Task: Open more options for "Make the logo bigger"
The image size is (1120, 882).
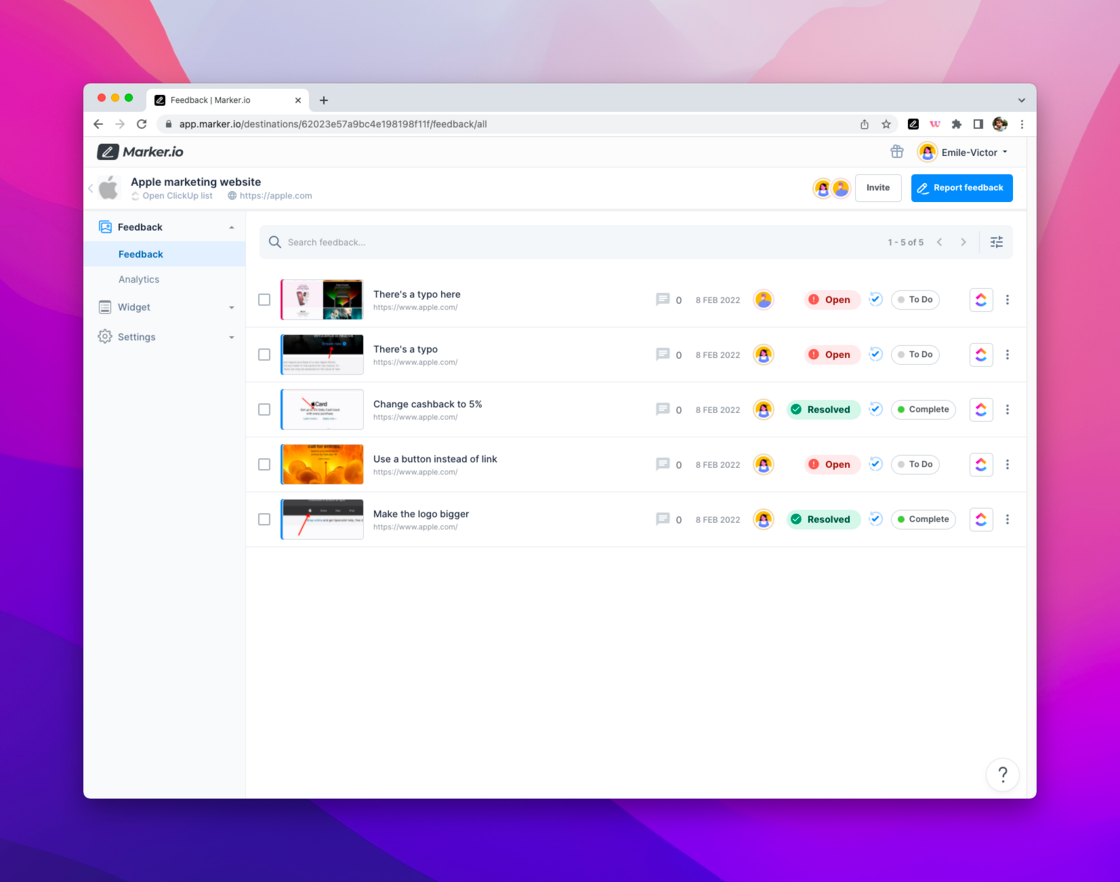Action: (1007, 519)
